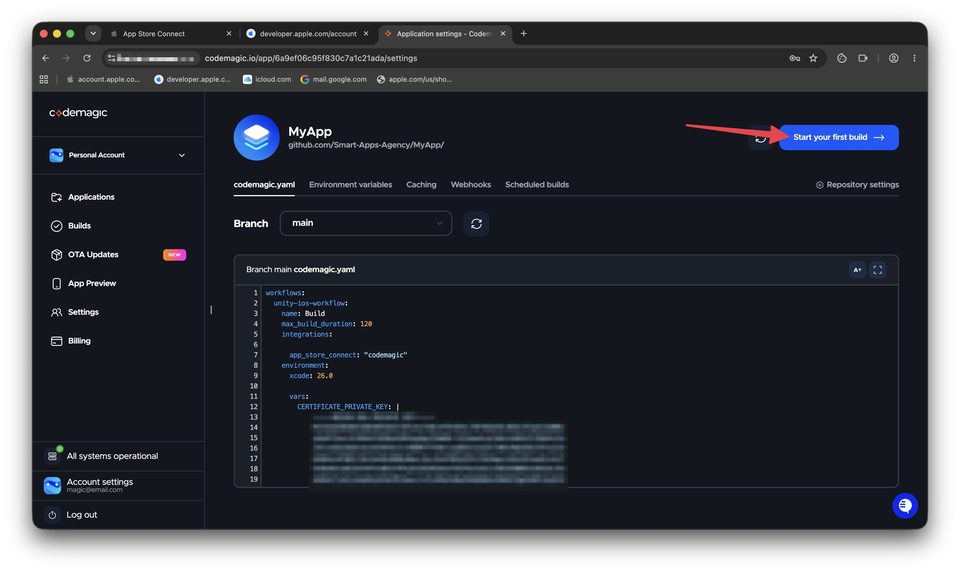Open account.apple.co... bookmark
This screenshot has height=572, width=960.
[x=103, y=80]
